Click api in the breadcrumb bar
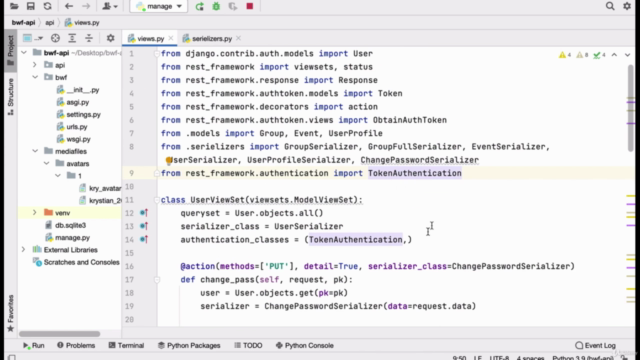The width and height of the screenshot is (640, 360). tap(49, 22)
